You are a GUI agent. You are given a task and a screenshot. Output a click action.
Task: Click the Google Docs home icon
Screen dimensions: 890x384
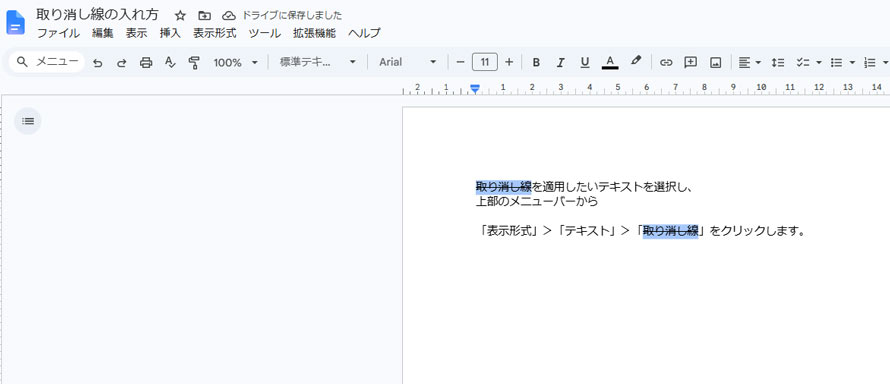[x=15, y=23]
